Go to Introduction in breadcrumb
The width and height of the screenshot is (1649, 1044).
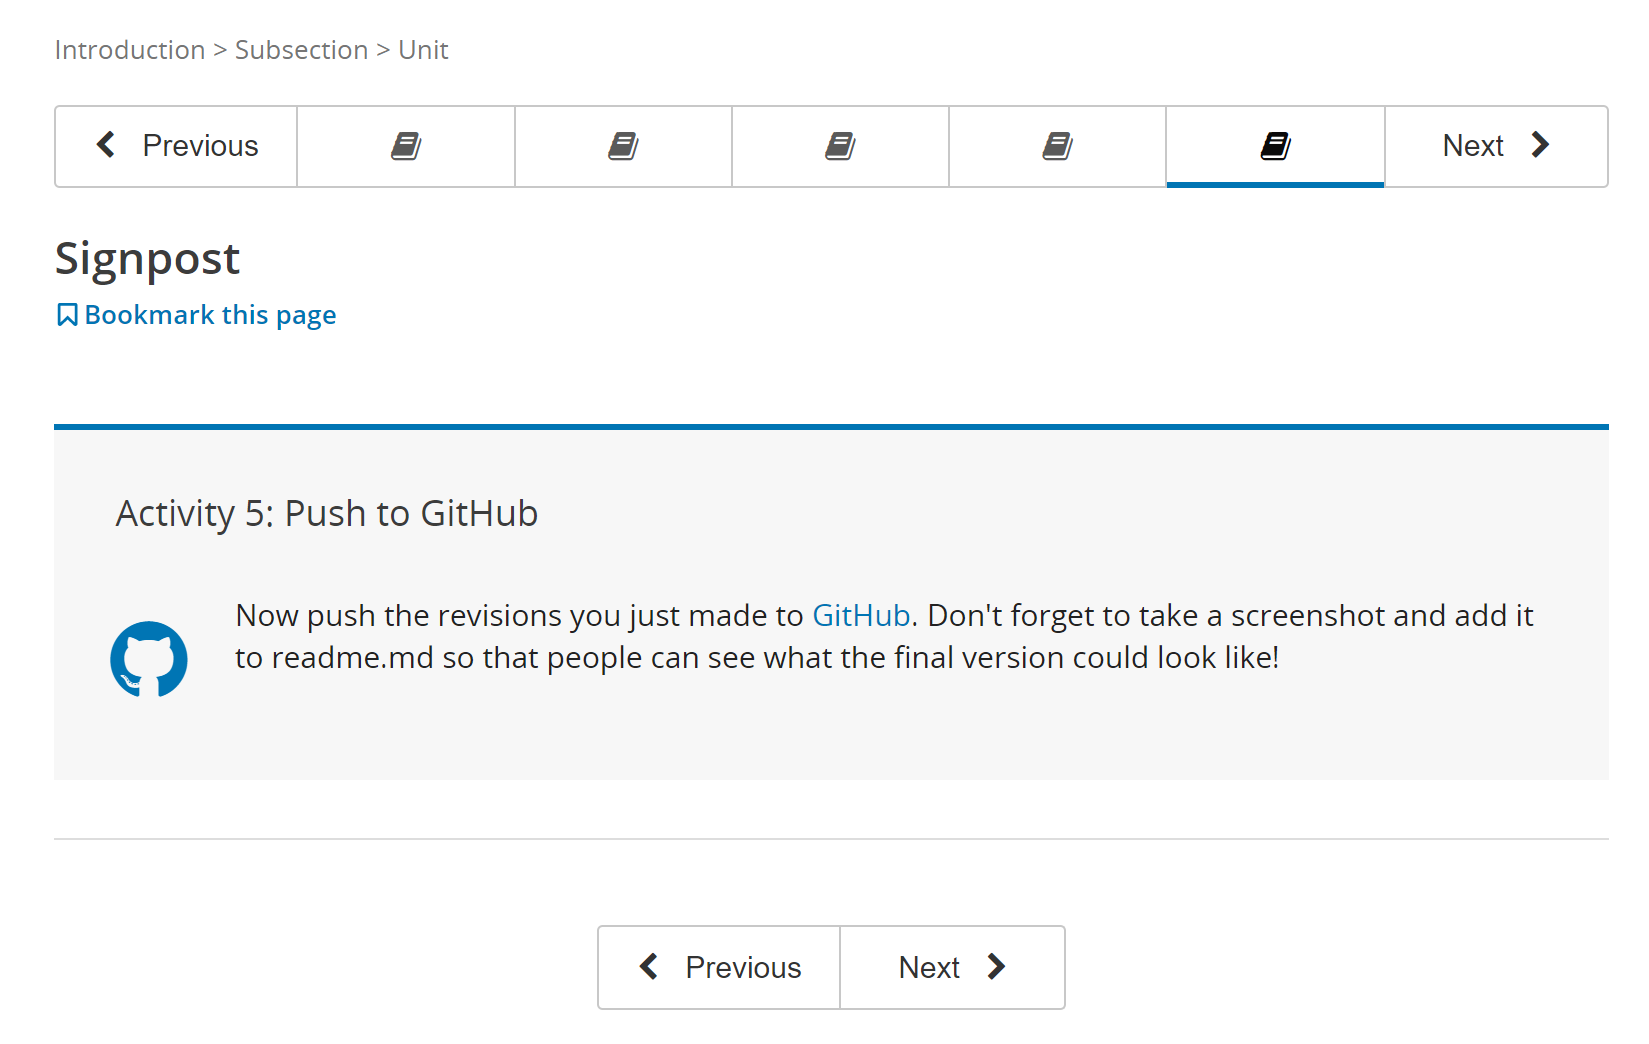click(130, 50)
